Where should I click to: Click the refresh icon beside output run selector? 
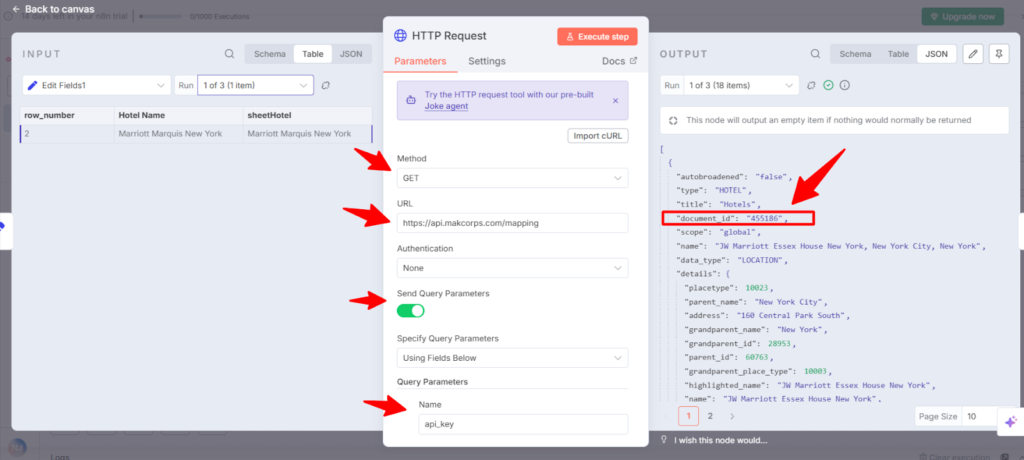[812, 86]
